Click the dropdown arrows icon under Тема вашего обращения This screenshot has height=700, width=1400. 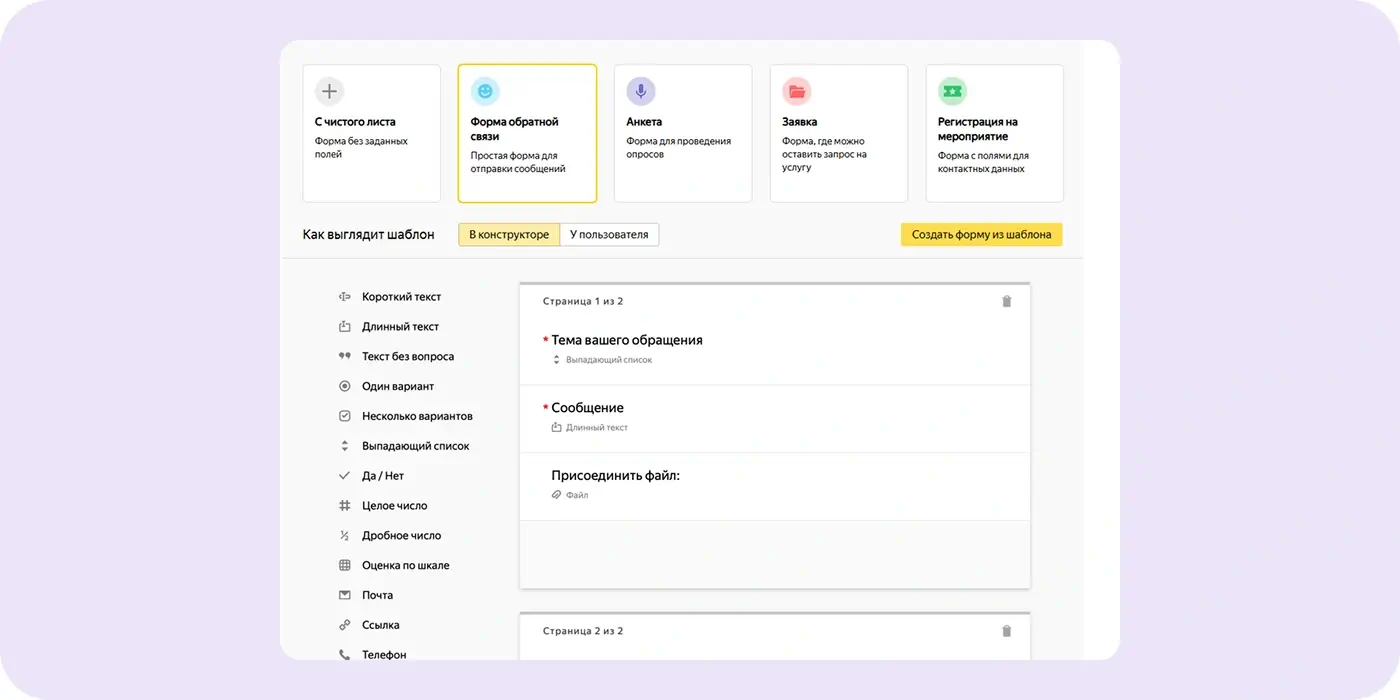click(557, 359)
